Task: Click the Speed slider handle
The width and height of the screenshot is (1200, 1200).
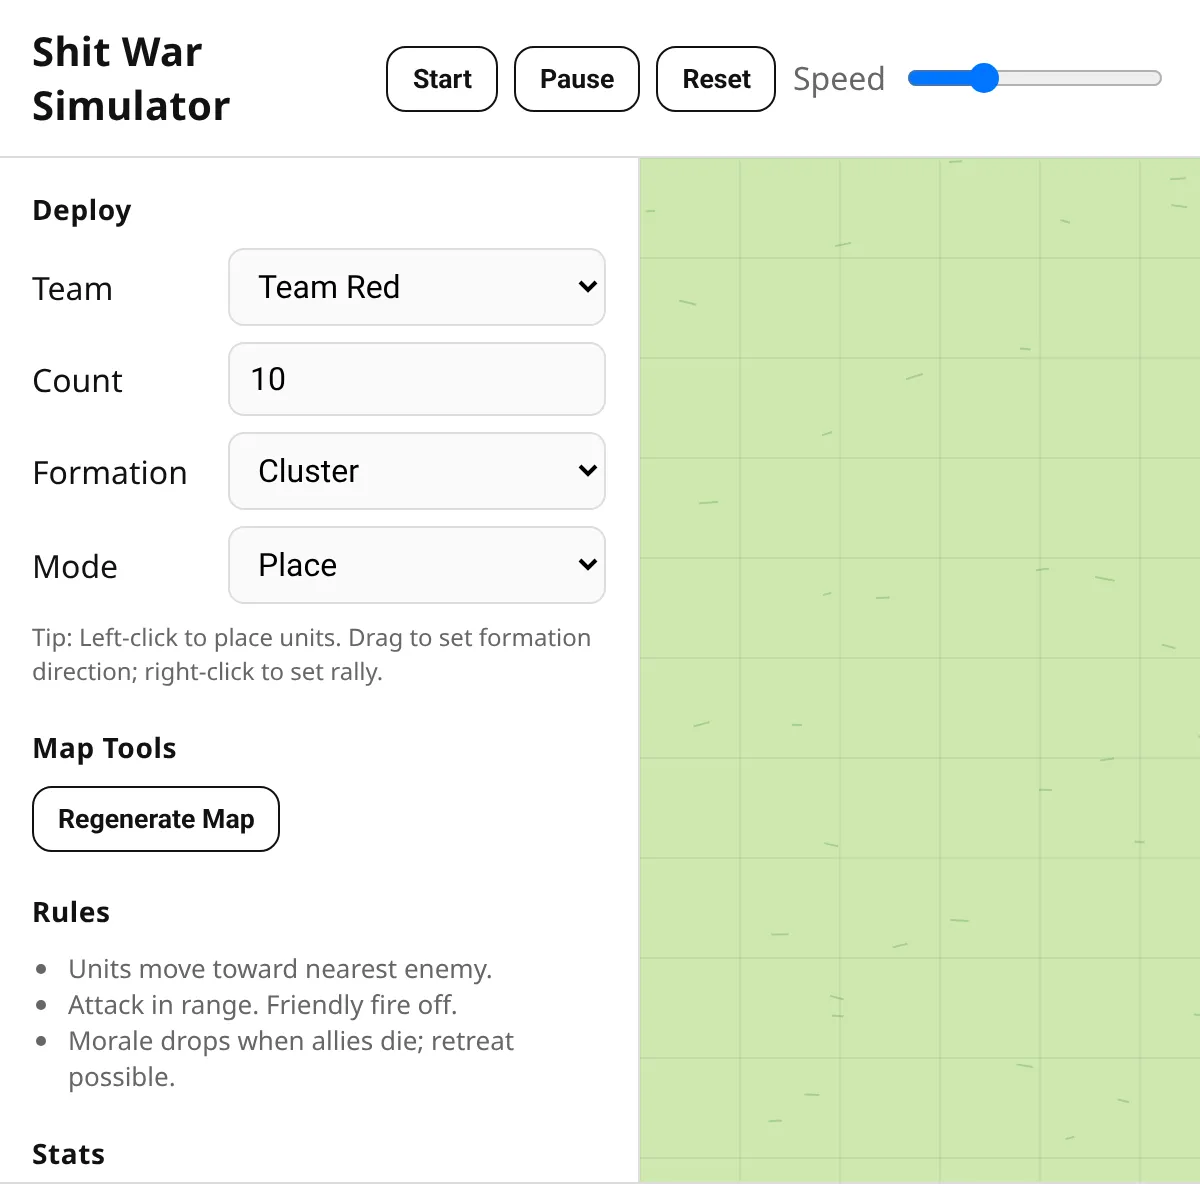Action: tap(984, 78)
